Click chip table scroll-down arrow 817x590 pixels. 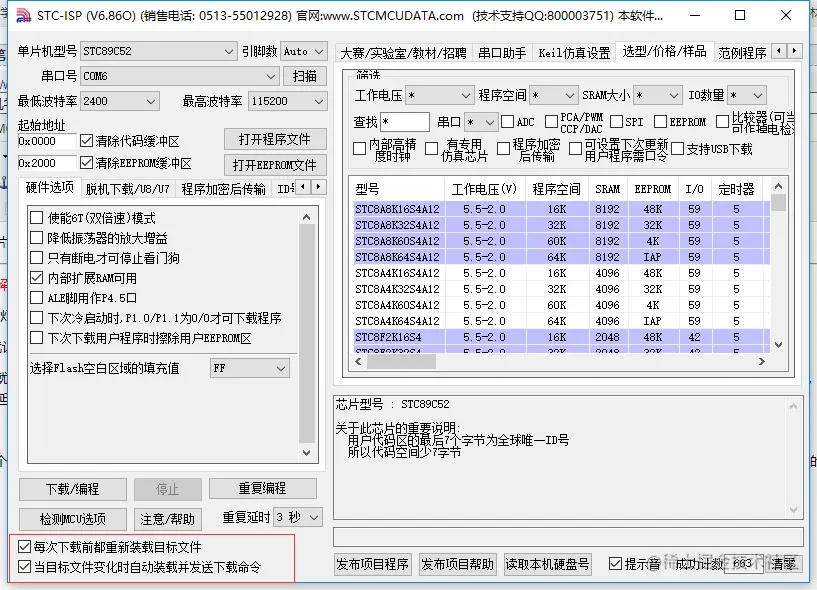click(778, 345)
